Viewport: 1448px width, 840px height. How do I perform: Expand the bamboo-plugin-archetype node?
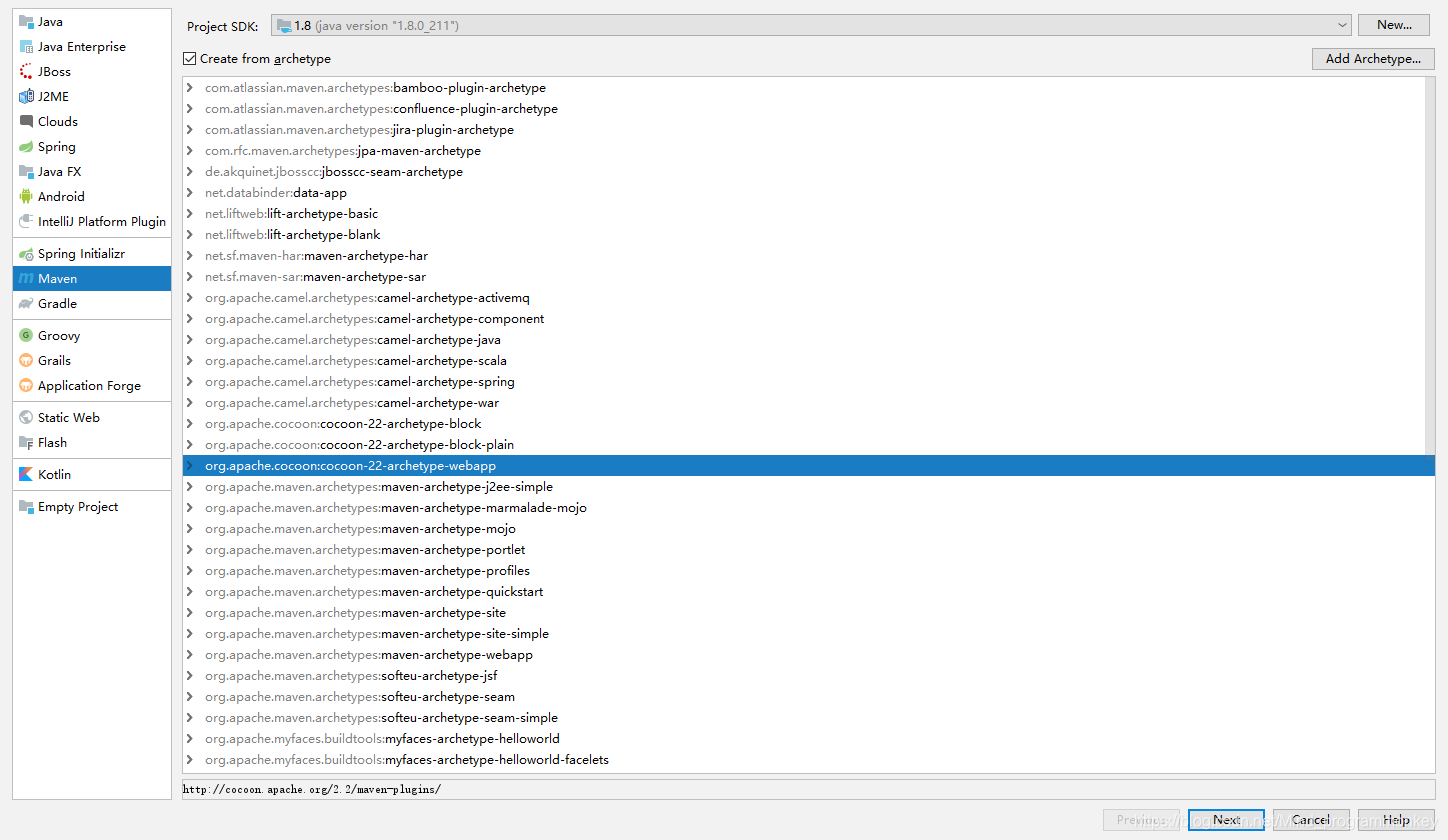(x=189, y=88)
